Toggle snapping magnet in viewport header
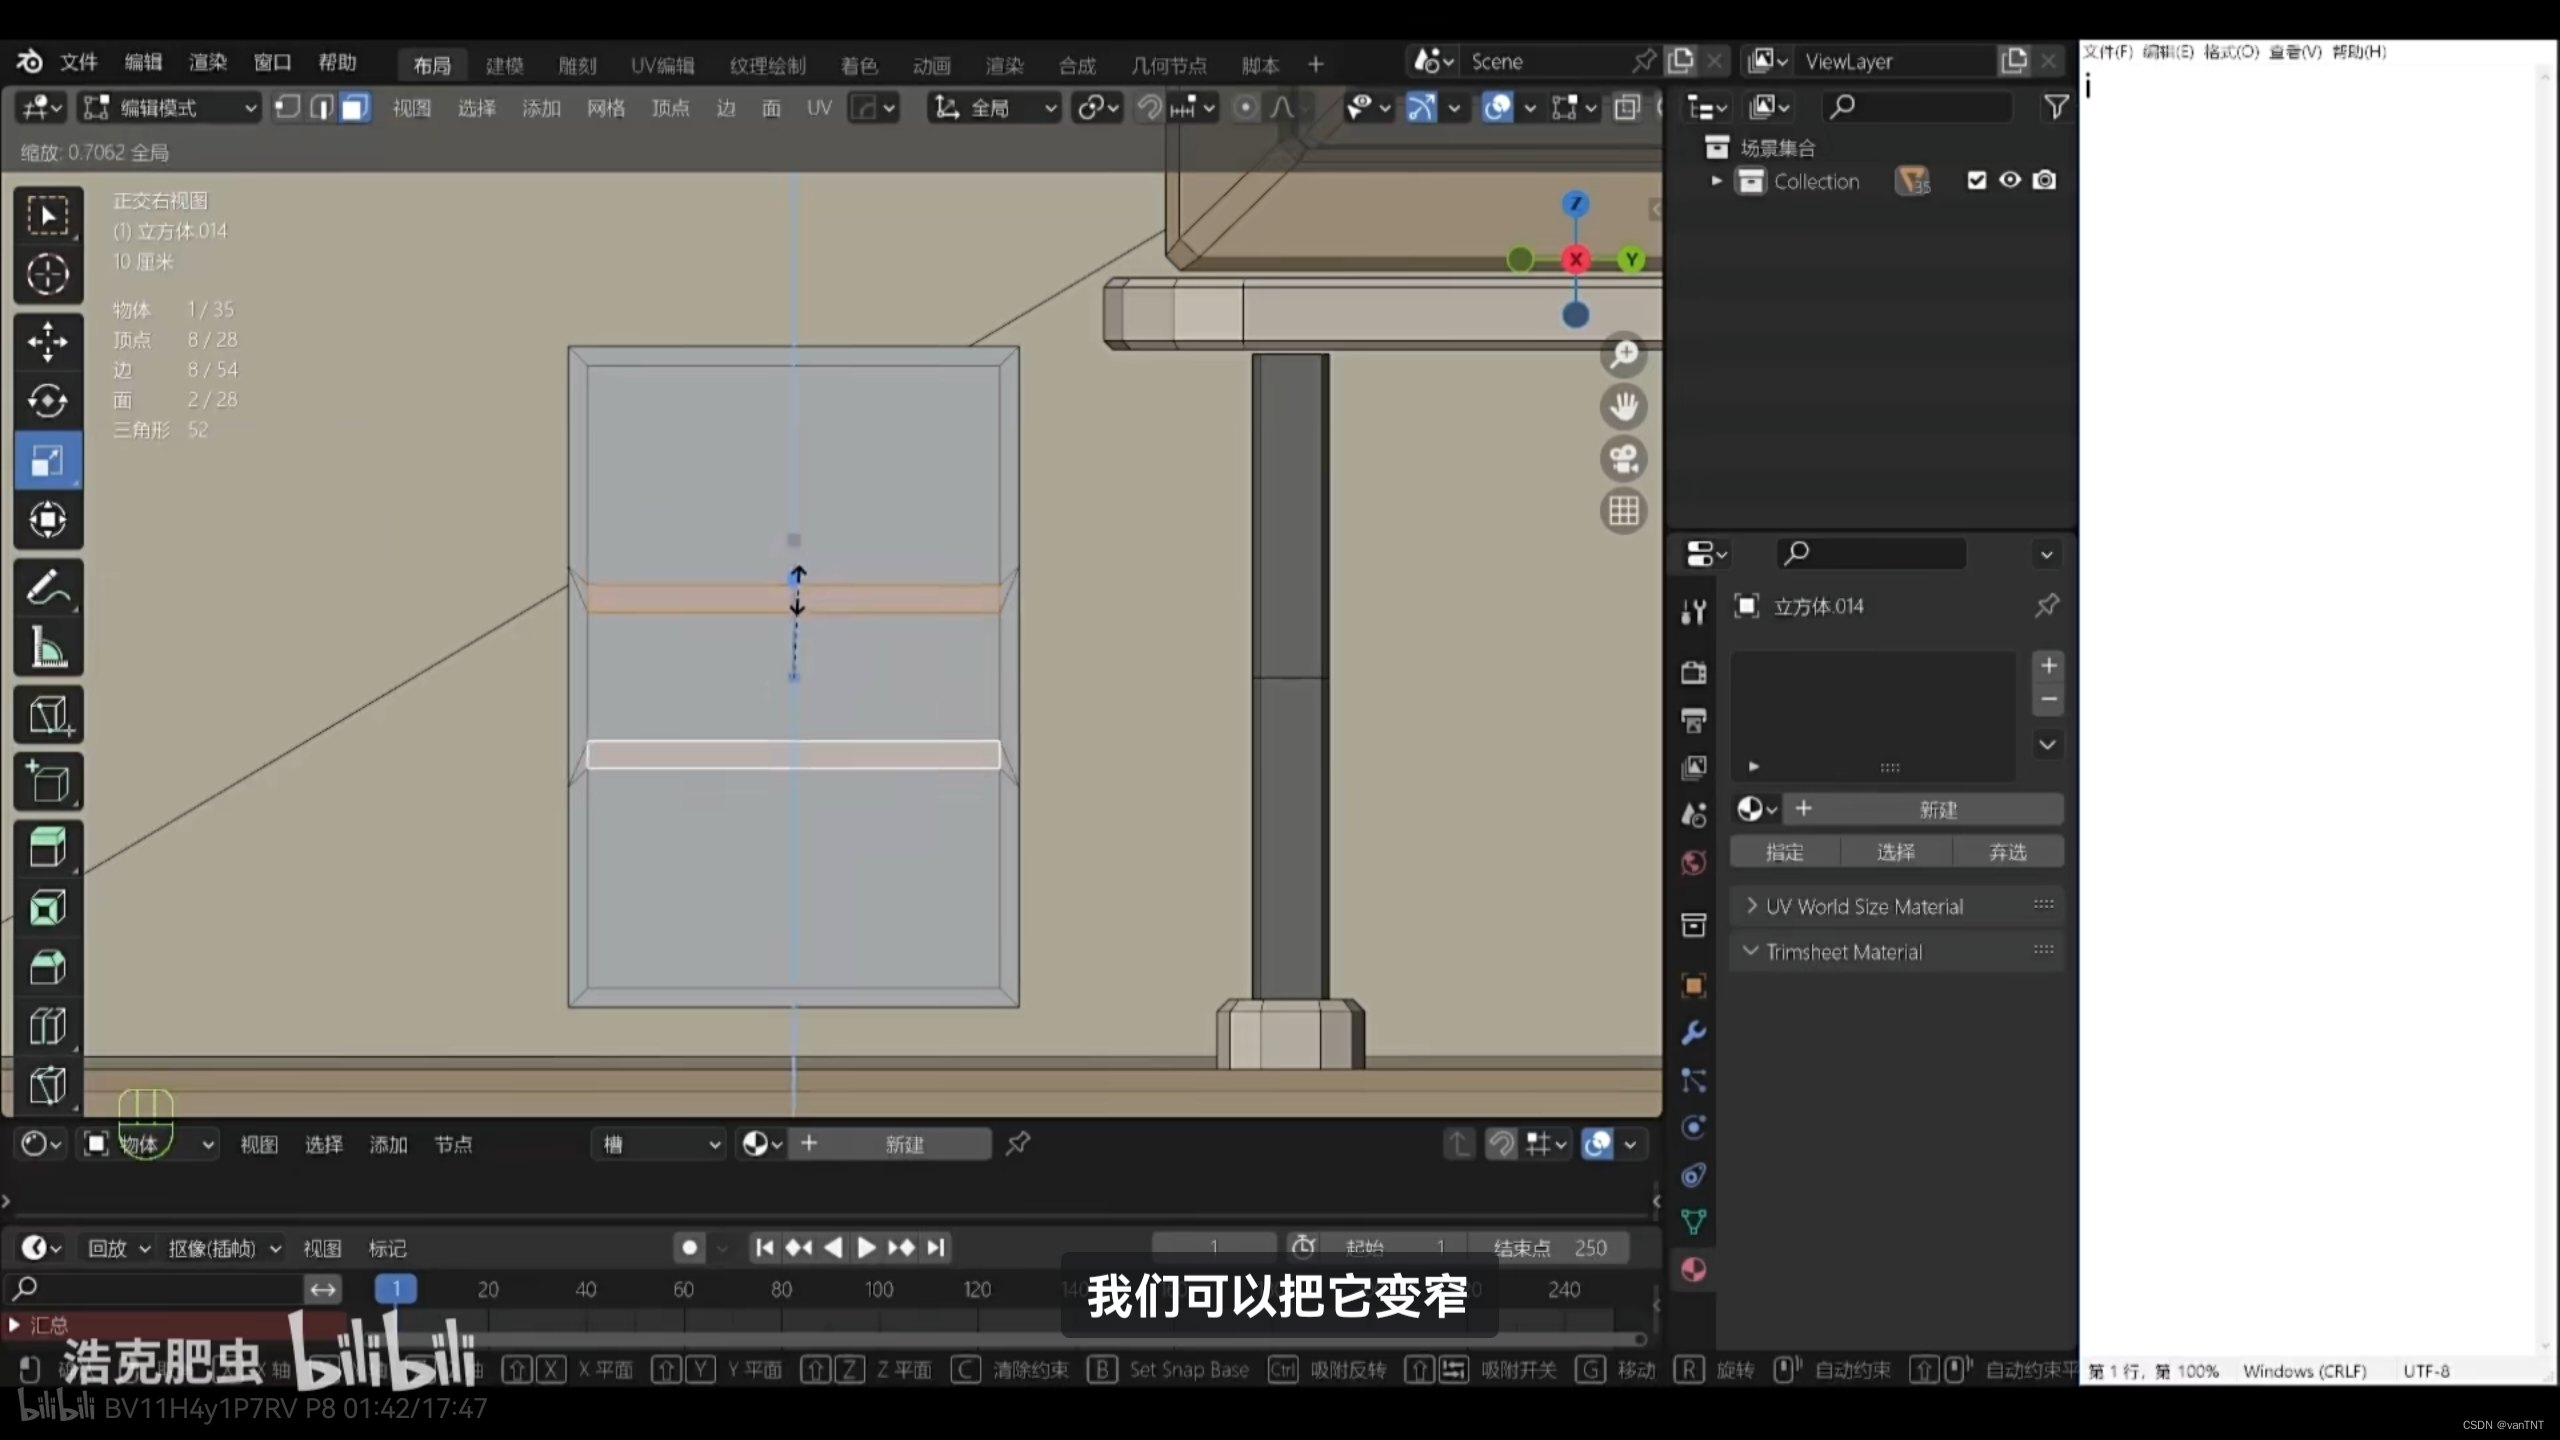The width and height of the screenshot is (2560, 1440). click(1150, 107)
